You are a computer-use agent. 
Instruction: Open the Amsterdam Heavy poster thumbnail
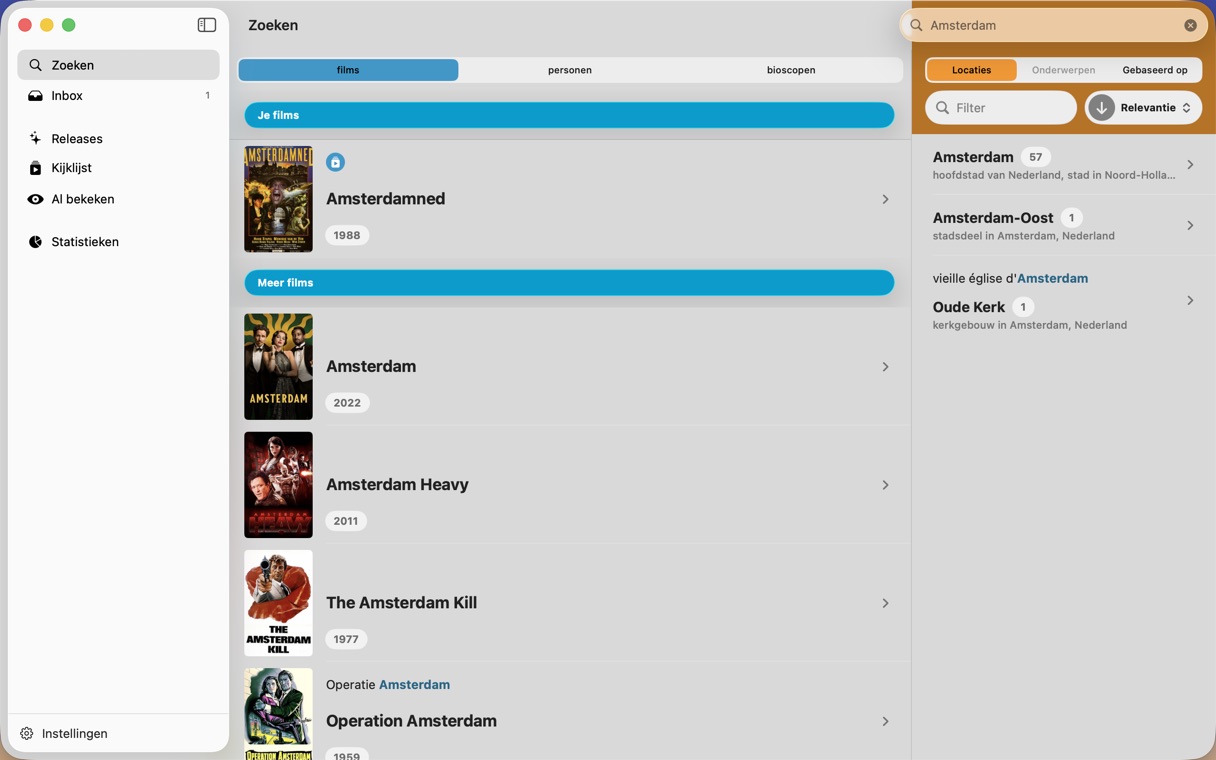coord(278,485)
